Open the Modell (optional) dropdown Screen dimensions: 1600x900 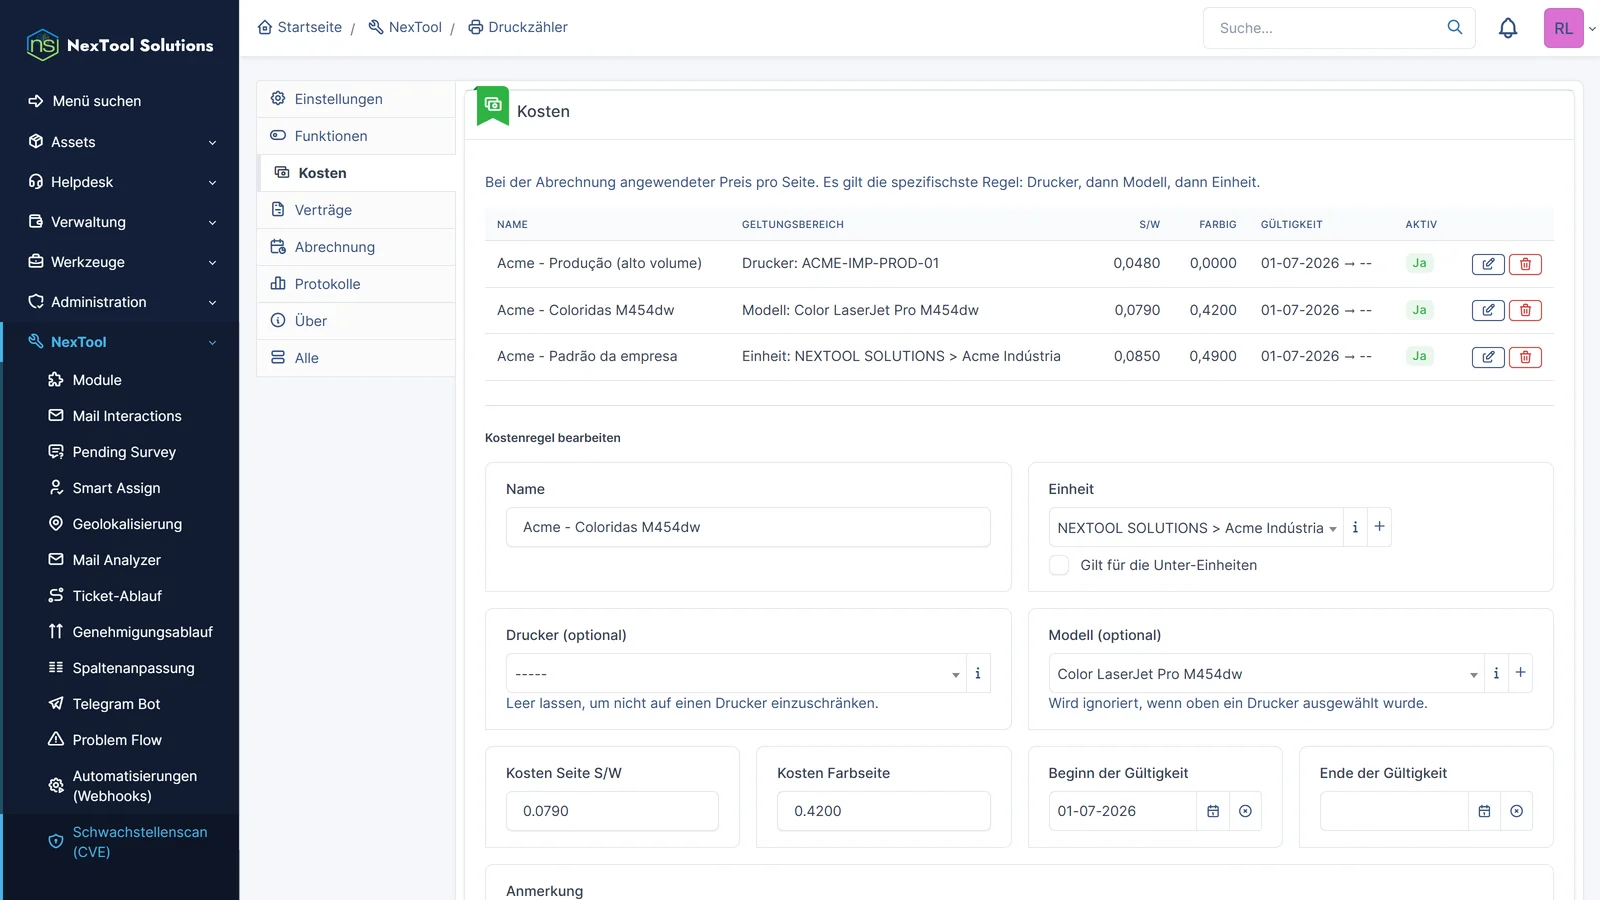pos(1266,673)
